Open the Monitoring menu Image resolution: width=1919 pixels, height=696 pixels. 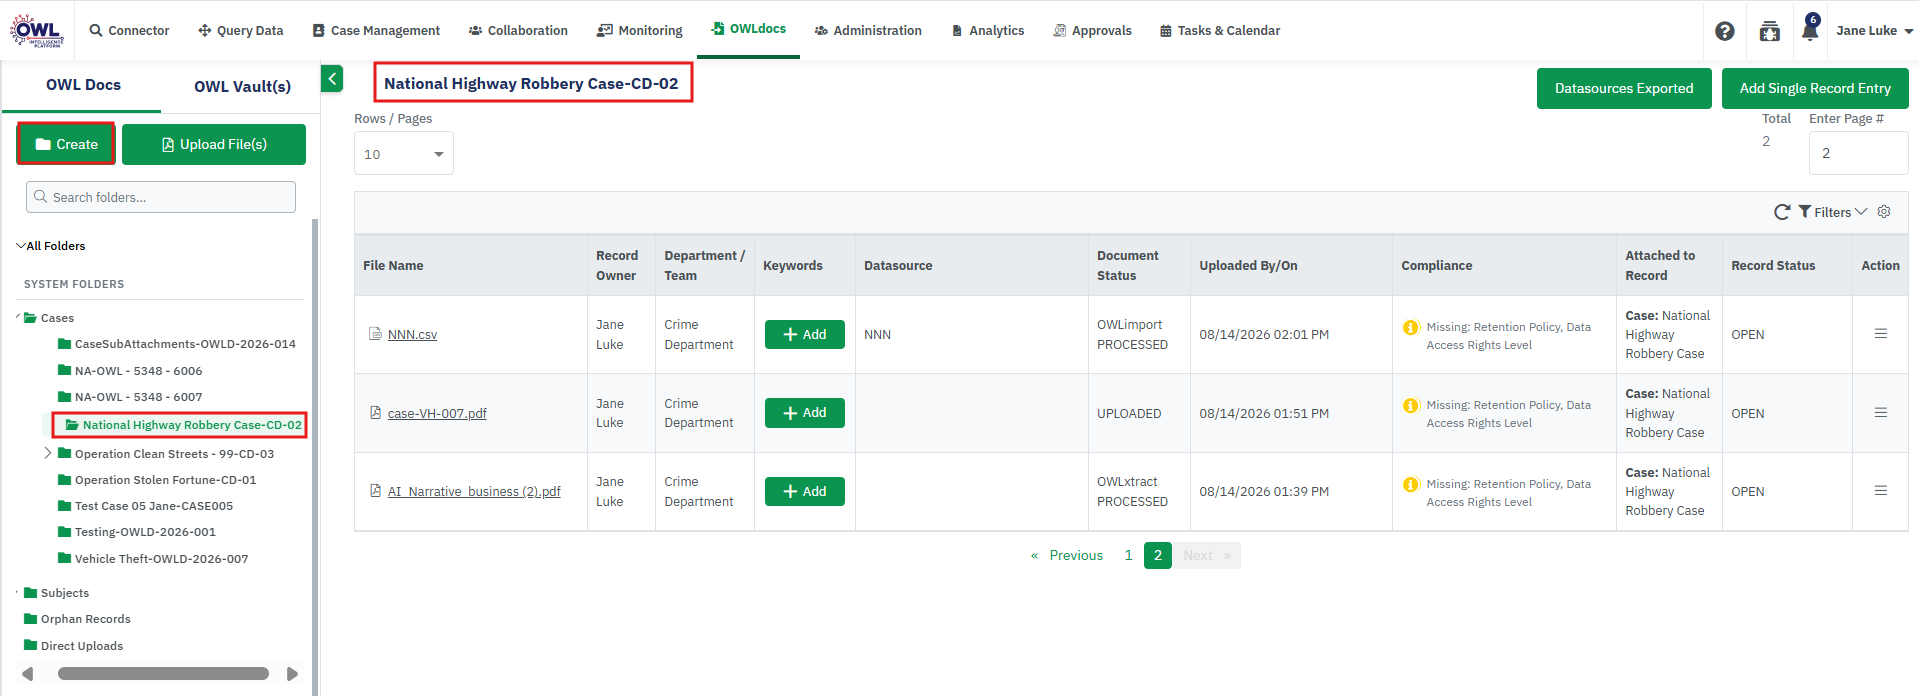coord(640,31)
